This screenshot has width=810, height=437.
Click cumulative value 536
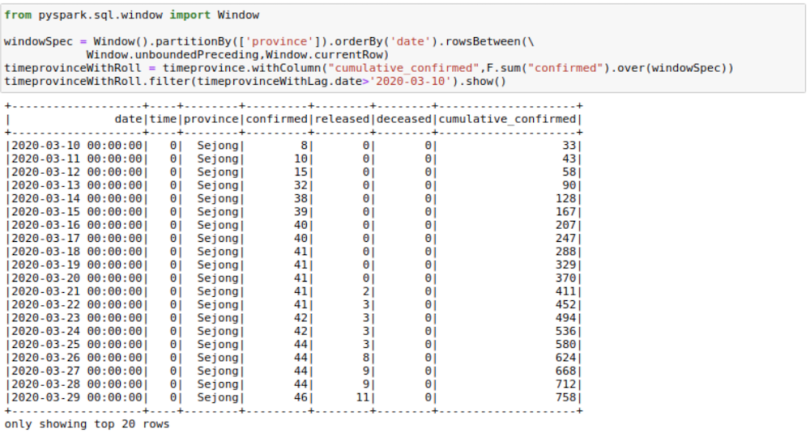(x=566, y=331)
